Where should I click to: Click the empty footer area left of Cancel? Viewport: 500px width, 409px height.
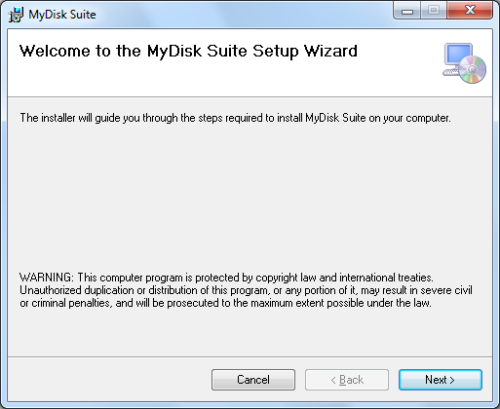click(108, 380)
